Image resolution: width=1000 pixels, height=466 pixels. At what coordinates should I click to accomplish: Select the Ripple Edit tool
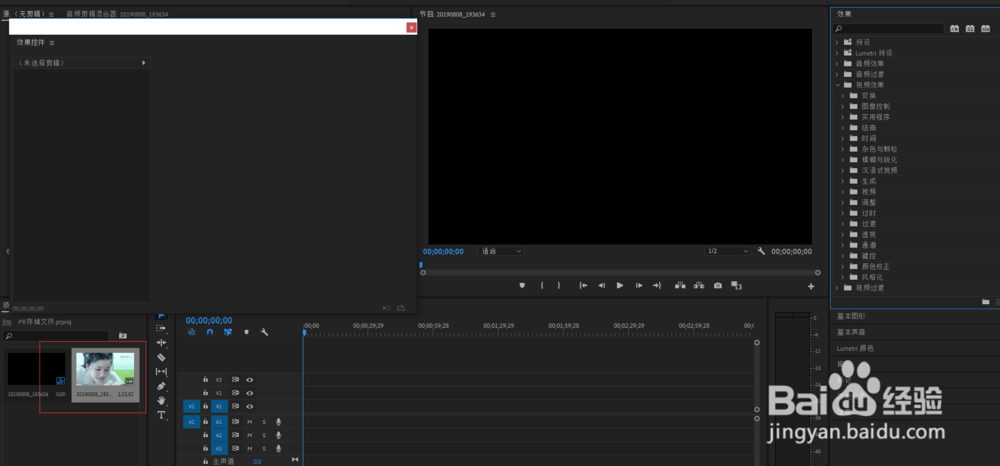pyautogui.click(x=161, y=343)
